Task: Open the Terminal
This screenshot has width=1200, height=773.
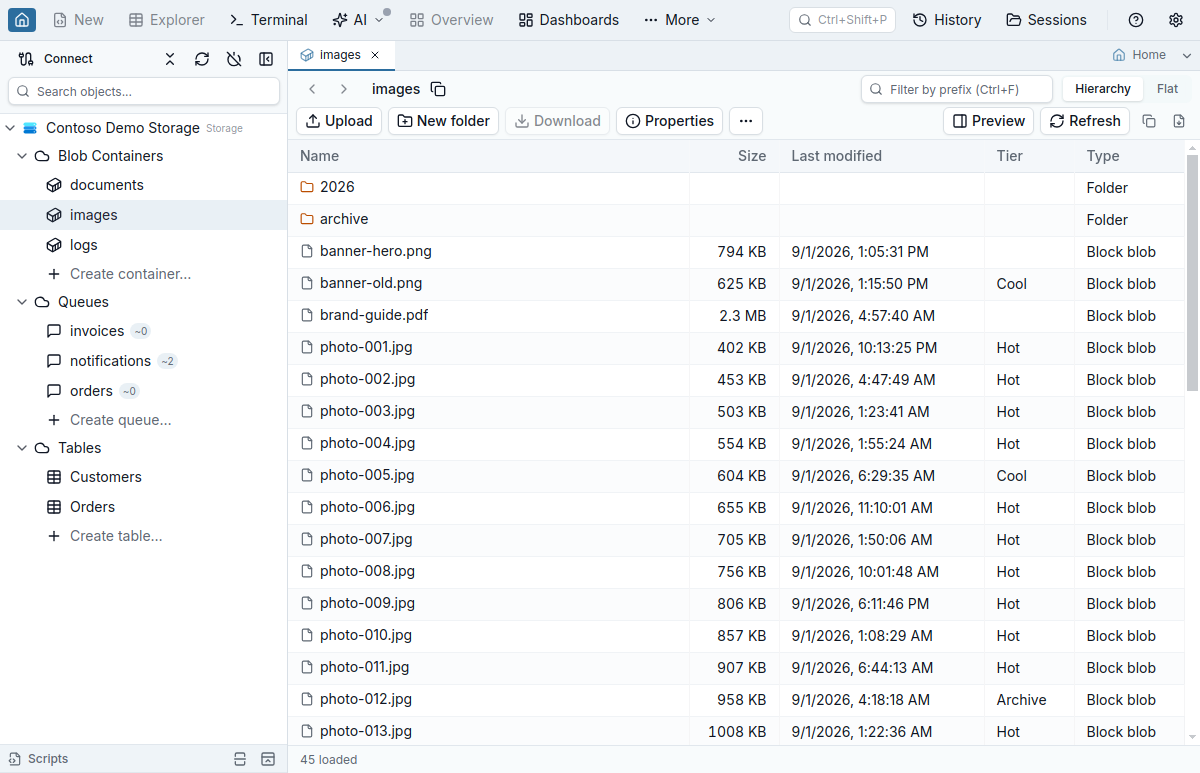Action: click(x=268, y=20)
